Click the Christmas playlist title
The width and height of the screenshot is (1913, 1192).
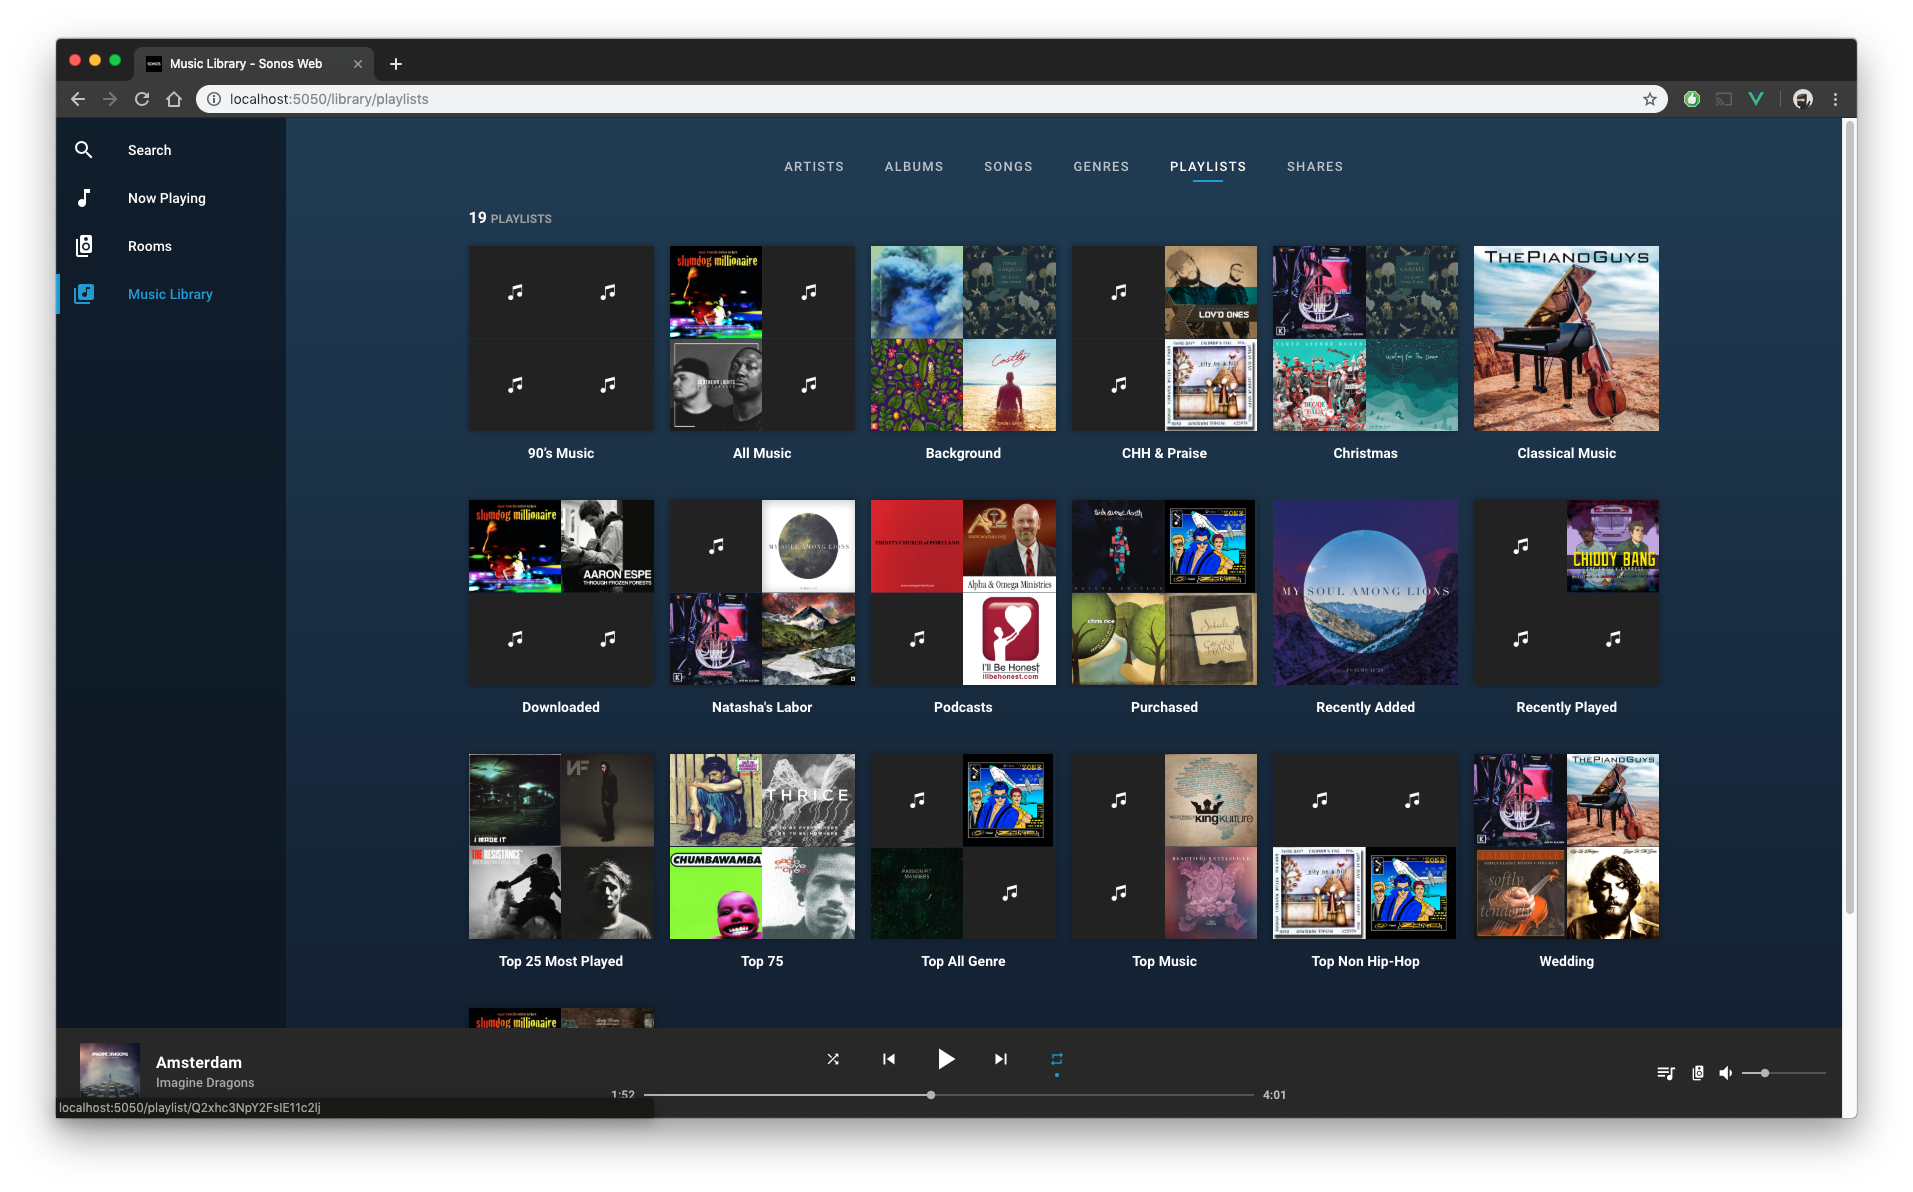(x=1365, y=453)
